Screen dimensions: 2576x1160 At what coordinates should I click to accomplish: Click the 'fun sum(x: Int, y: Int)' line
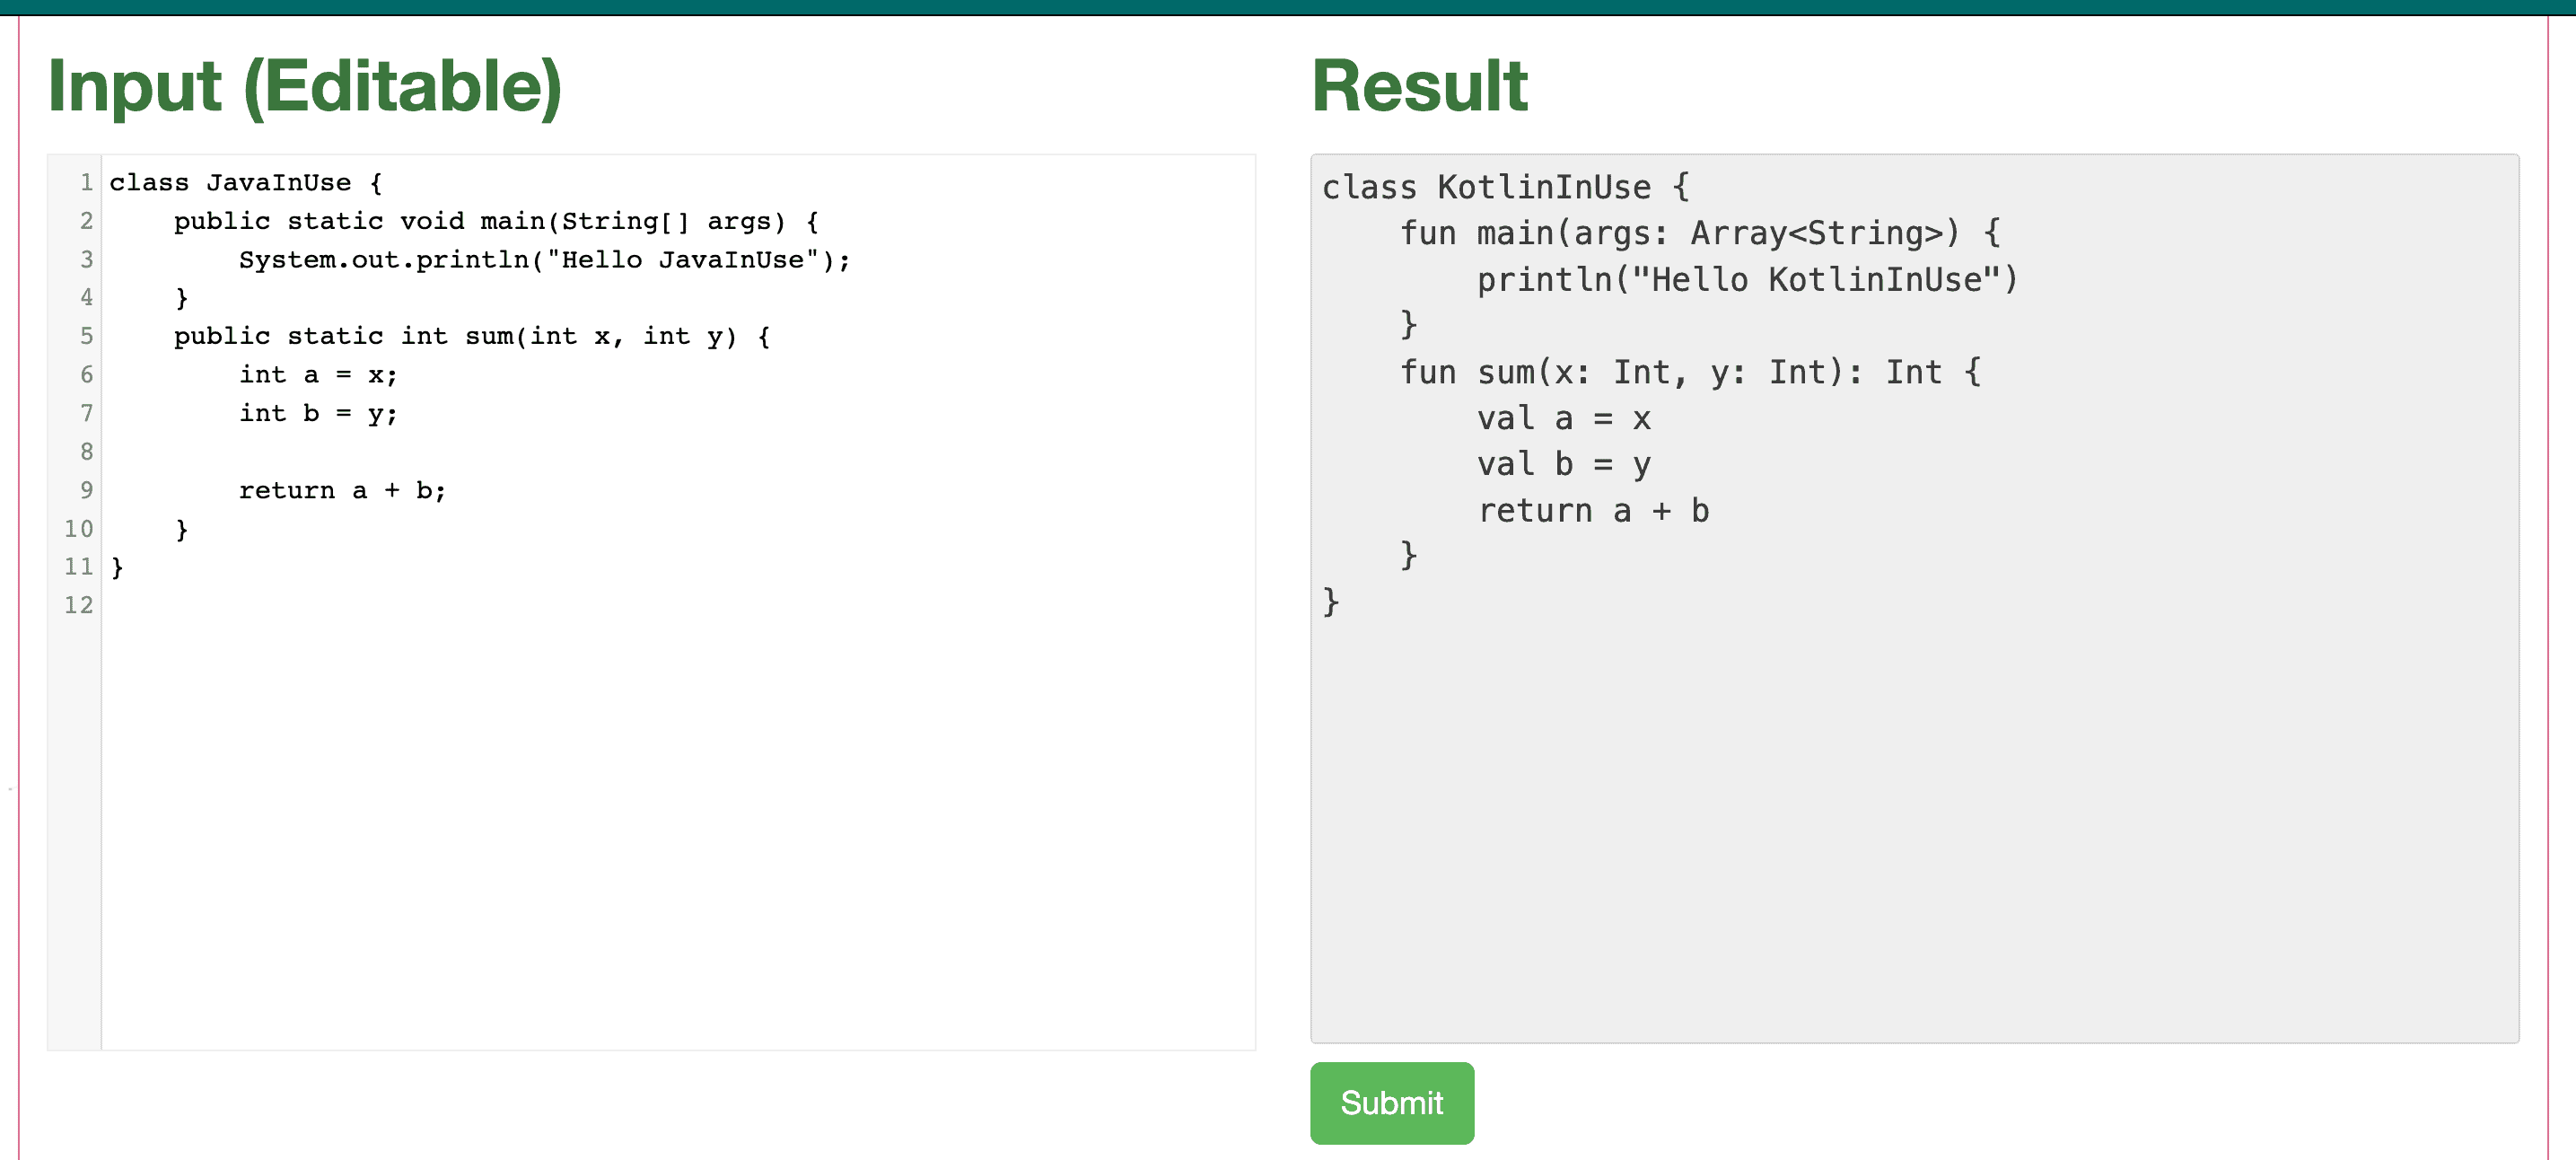coord(1690,371)
